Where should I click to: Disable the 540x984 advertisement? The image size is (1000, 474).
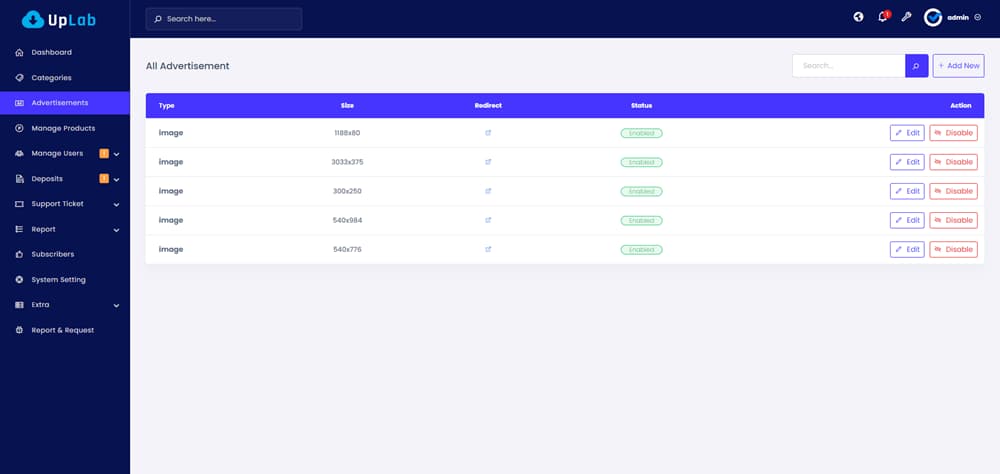tap(953, 220)
